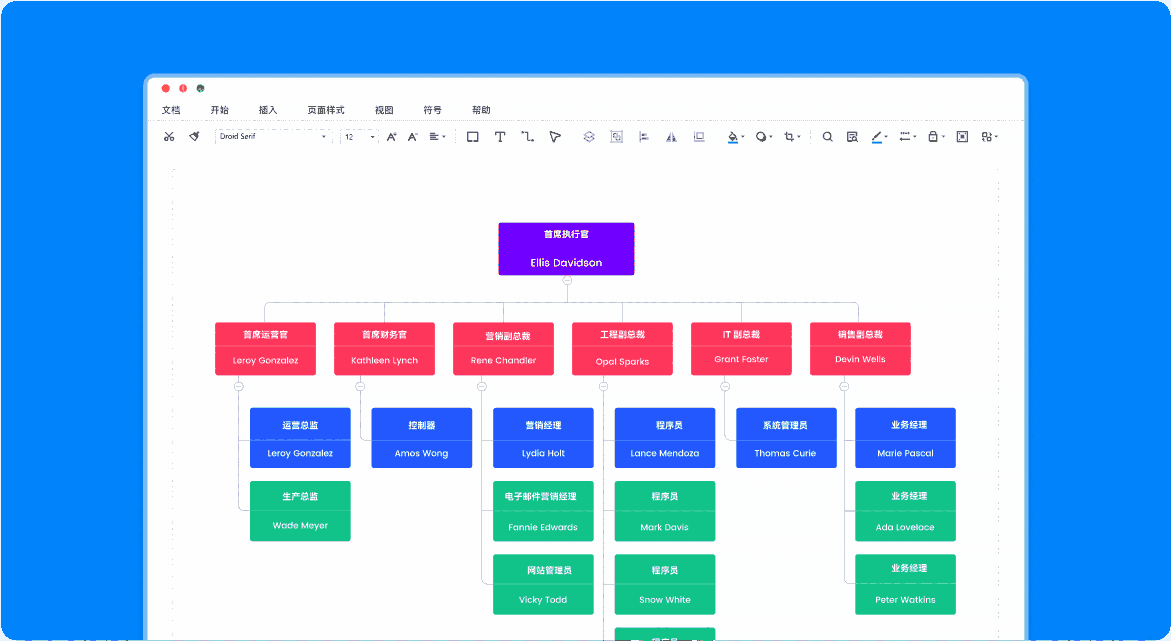Click the align objects left icon
1171x641 pixels.
click(644, 137)
